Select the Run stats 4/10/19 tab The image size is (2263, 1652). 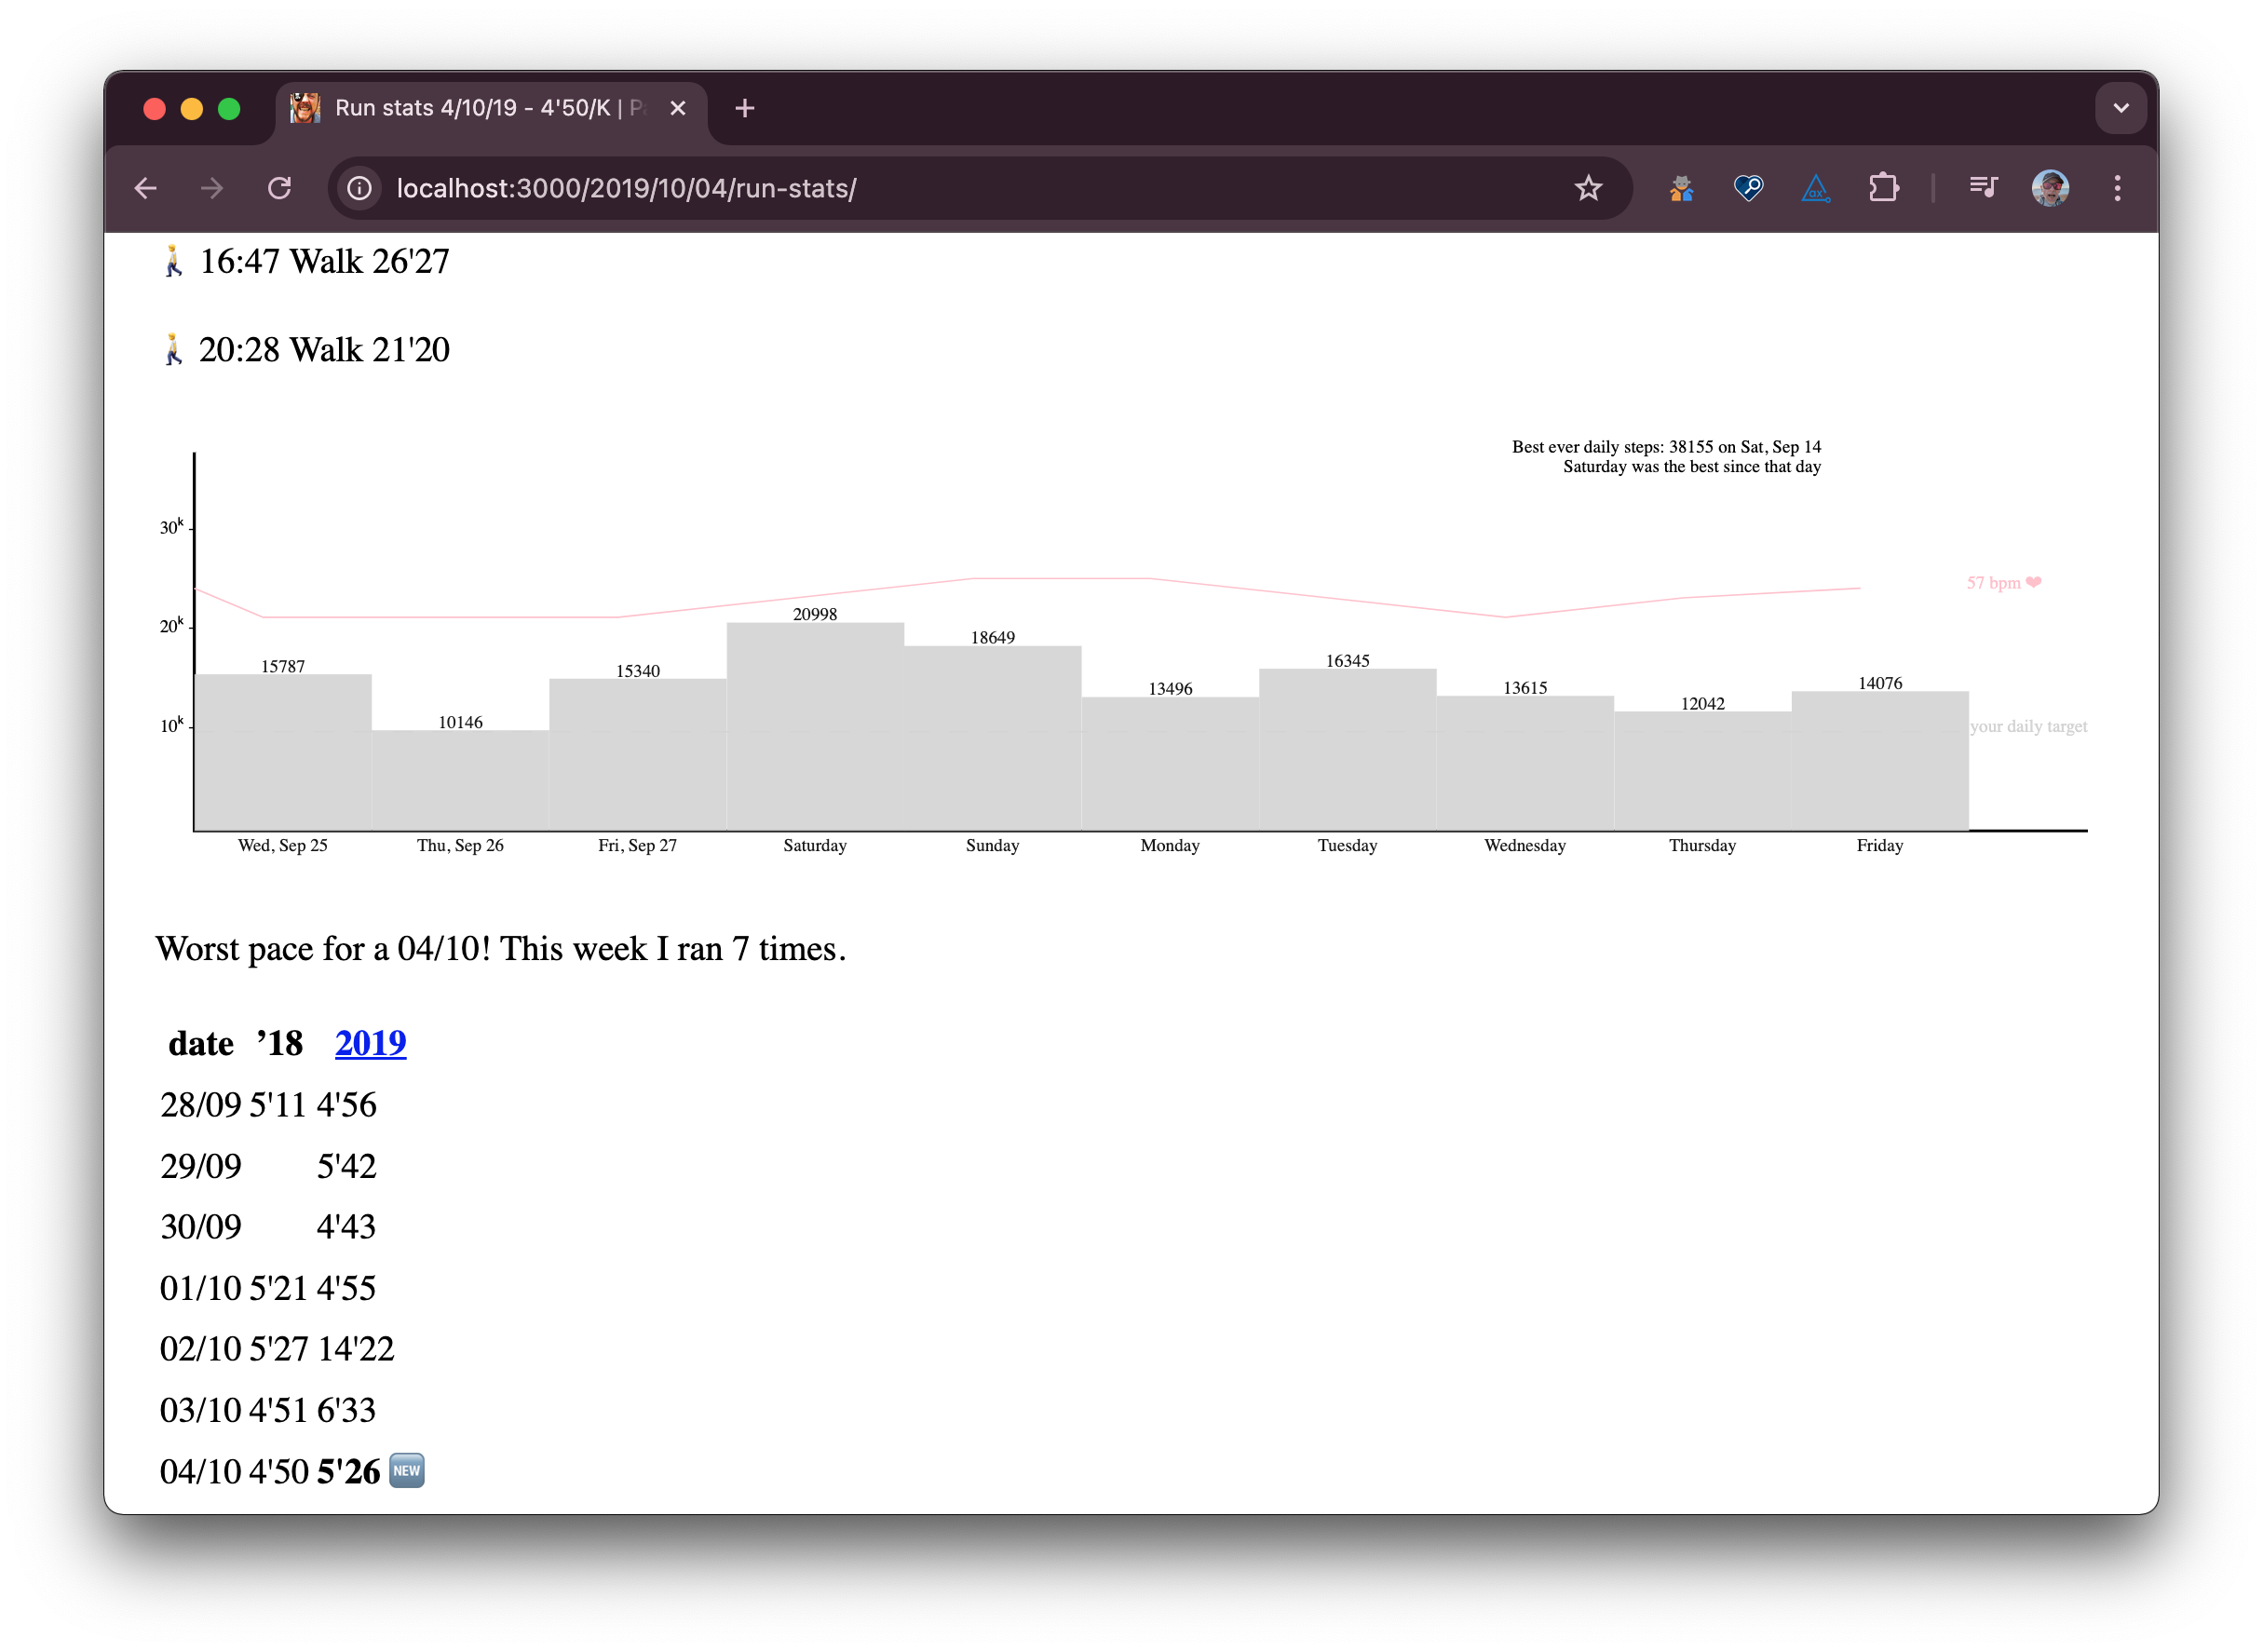[x=480, y=108]
